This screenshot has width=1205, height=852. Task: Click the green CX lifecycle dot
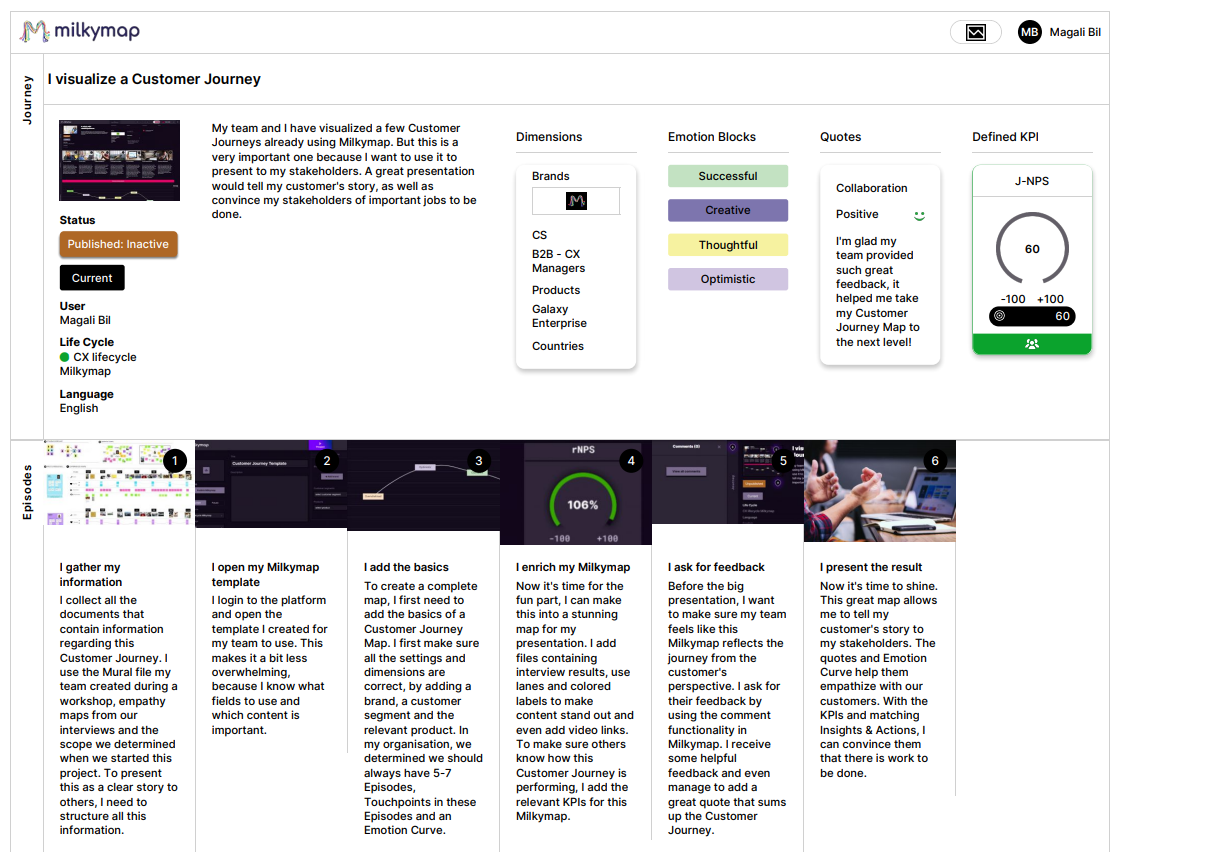65,357
